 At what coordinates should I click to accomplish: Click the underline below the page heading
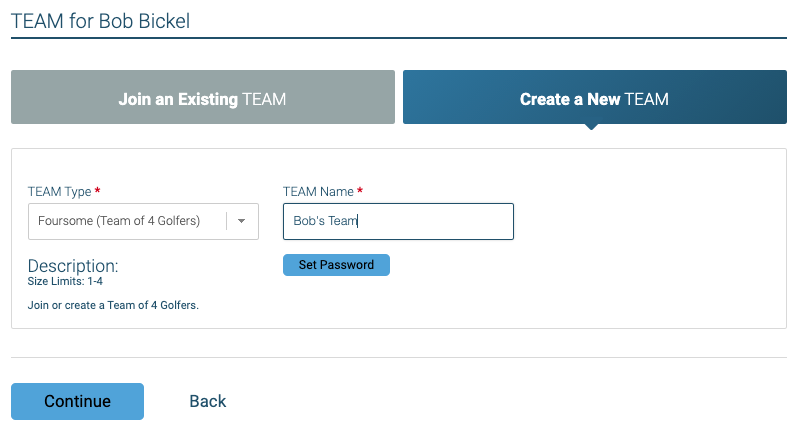point(398,38)
